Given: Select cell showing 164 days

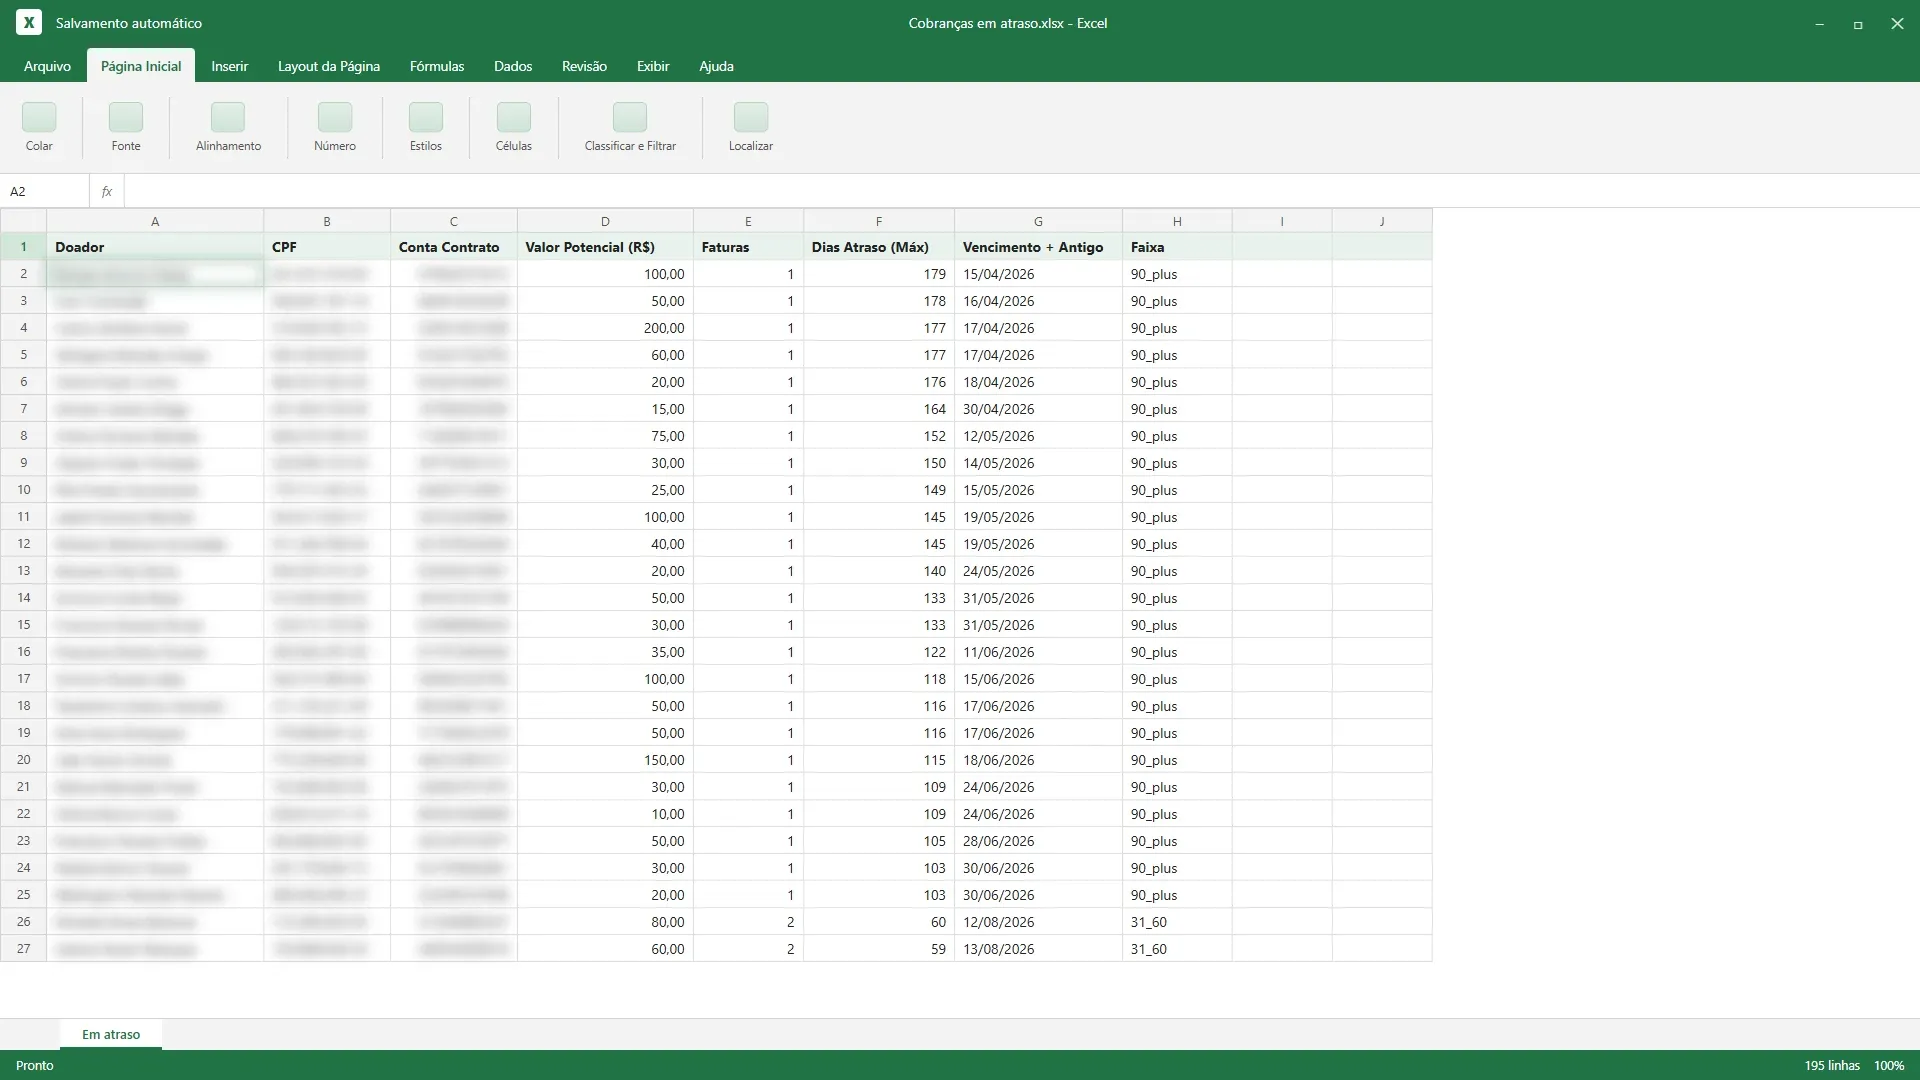Looking at the screenshot, I should point(879,409).
